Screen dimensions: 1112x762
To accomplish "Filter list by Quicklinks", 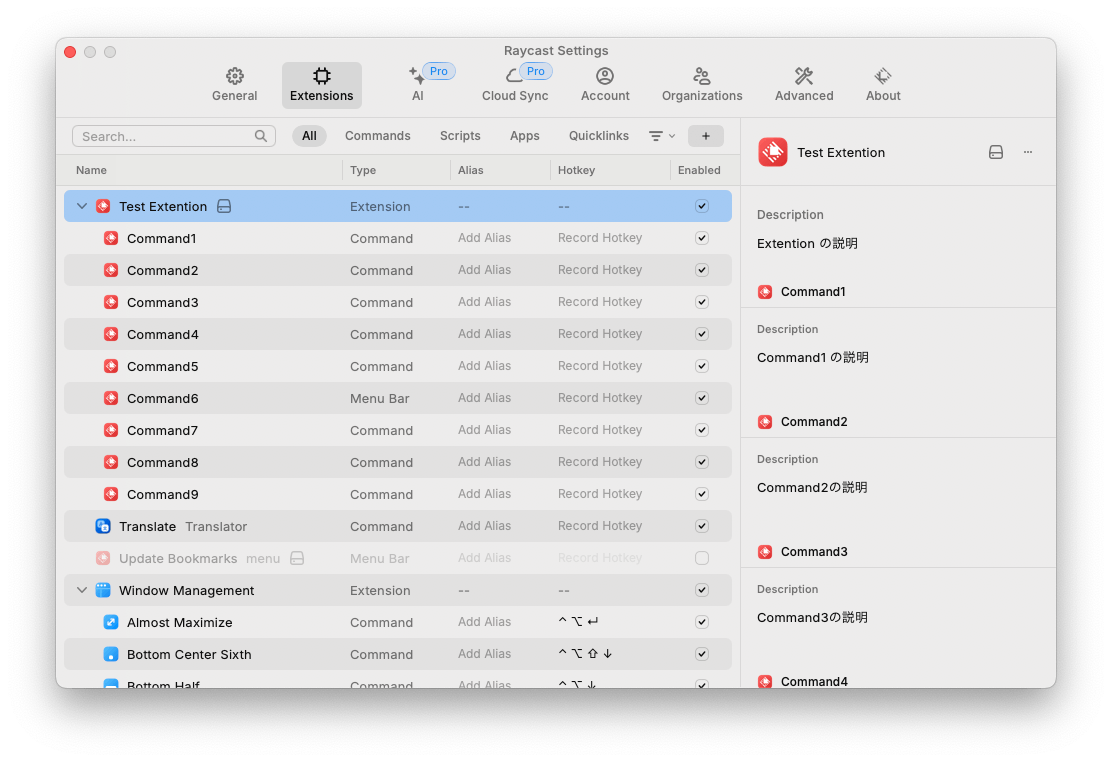I will pos(599,136).
